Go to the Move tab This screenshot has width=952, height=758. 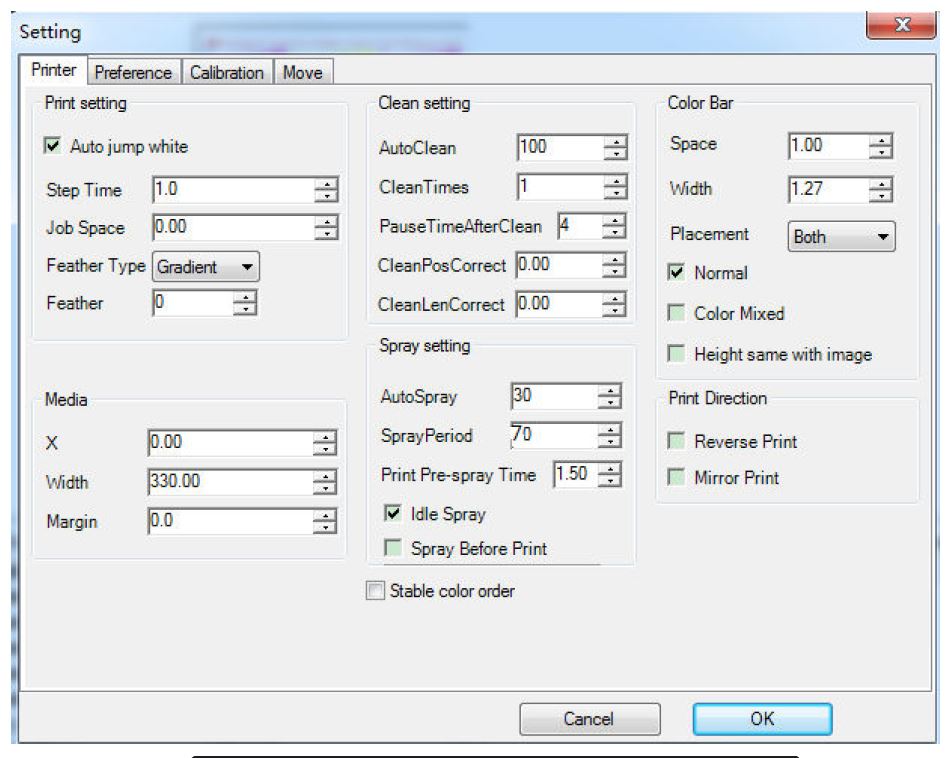point(301,73)
